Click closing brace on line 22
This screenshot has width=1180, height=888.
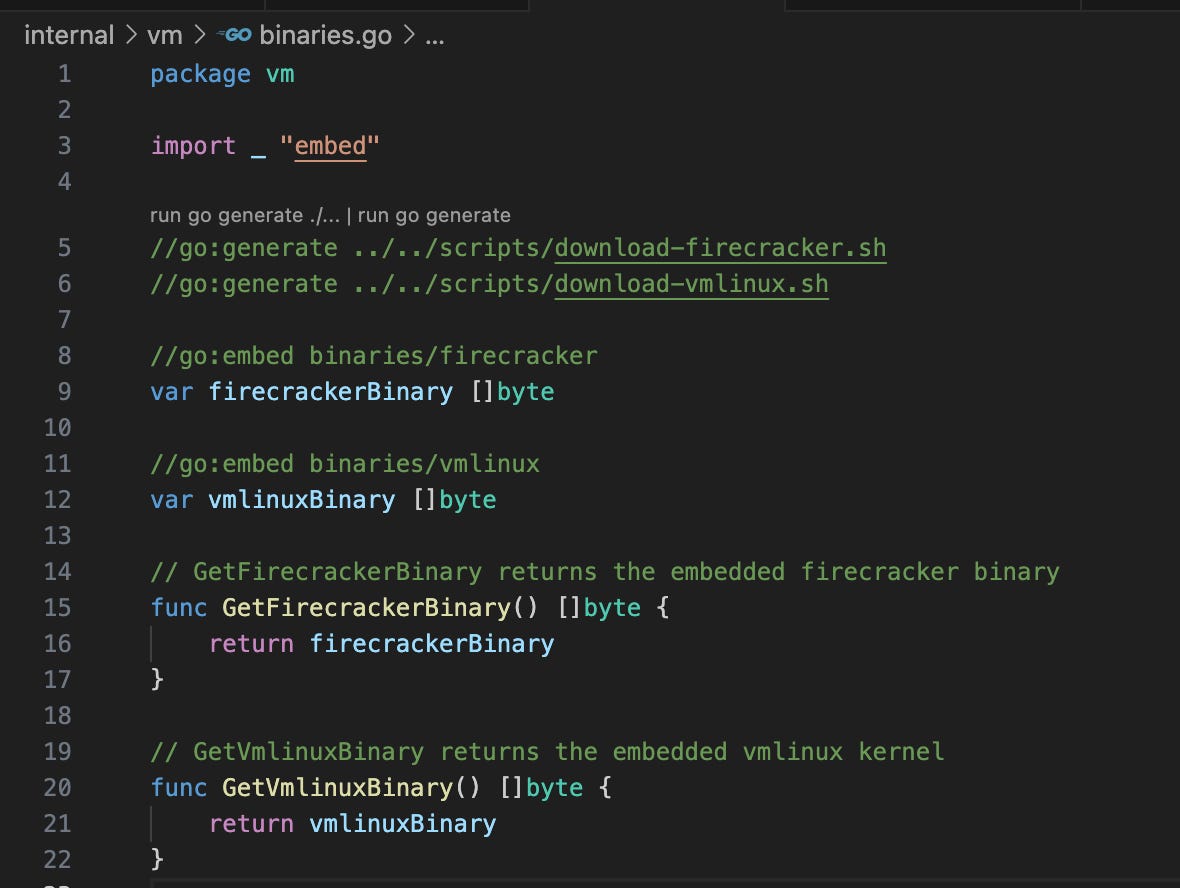tap(157, 859)
